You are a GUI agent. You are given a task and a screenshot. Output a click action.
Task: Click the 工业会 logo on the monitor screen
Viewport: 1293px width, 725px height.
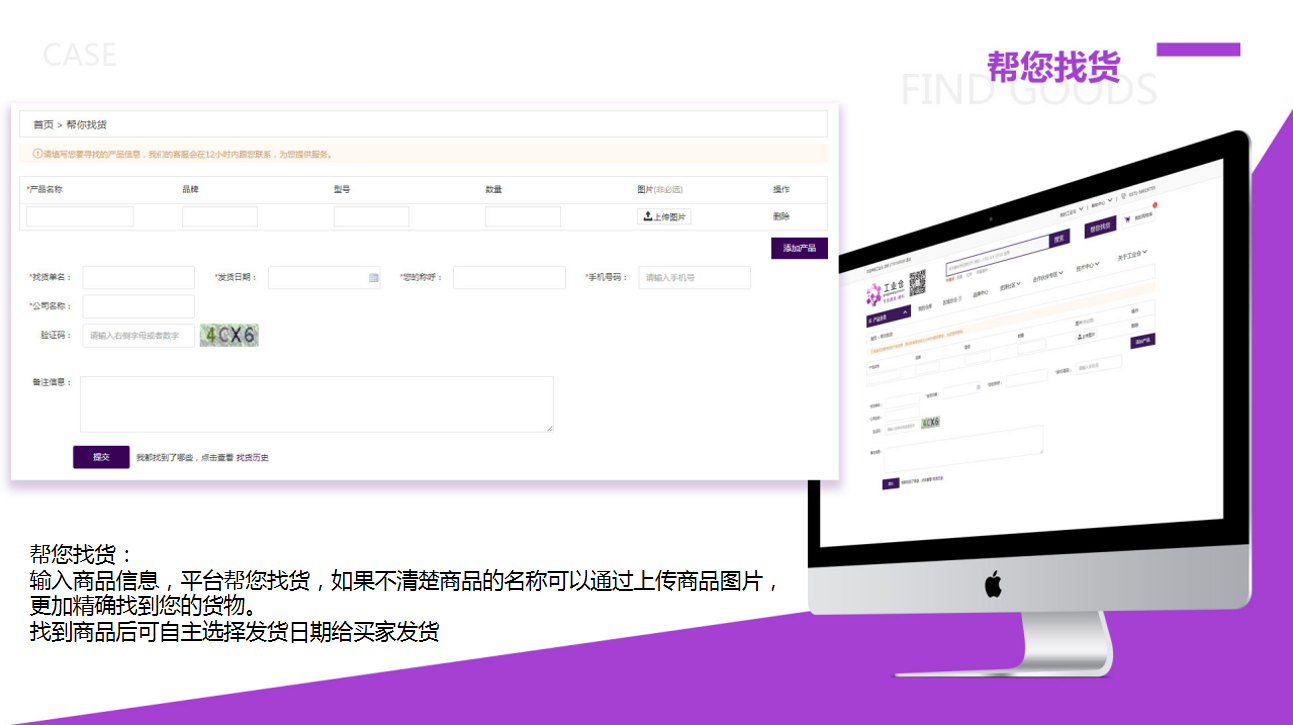pos(885,292)
